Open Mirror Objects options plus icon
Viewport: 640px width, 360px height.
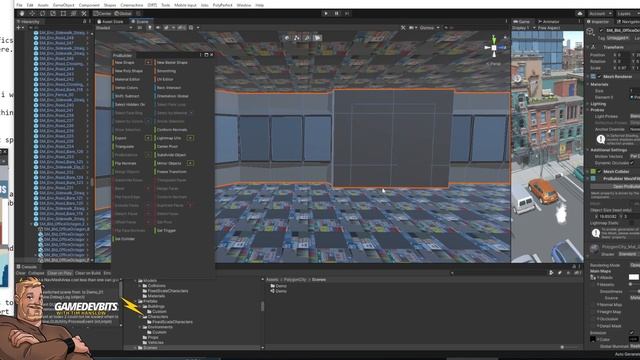click(x=190, y=163)
